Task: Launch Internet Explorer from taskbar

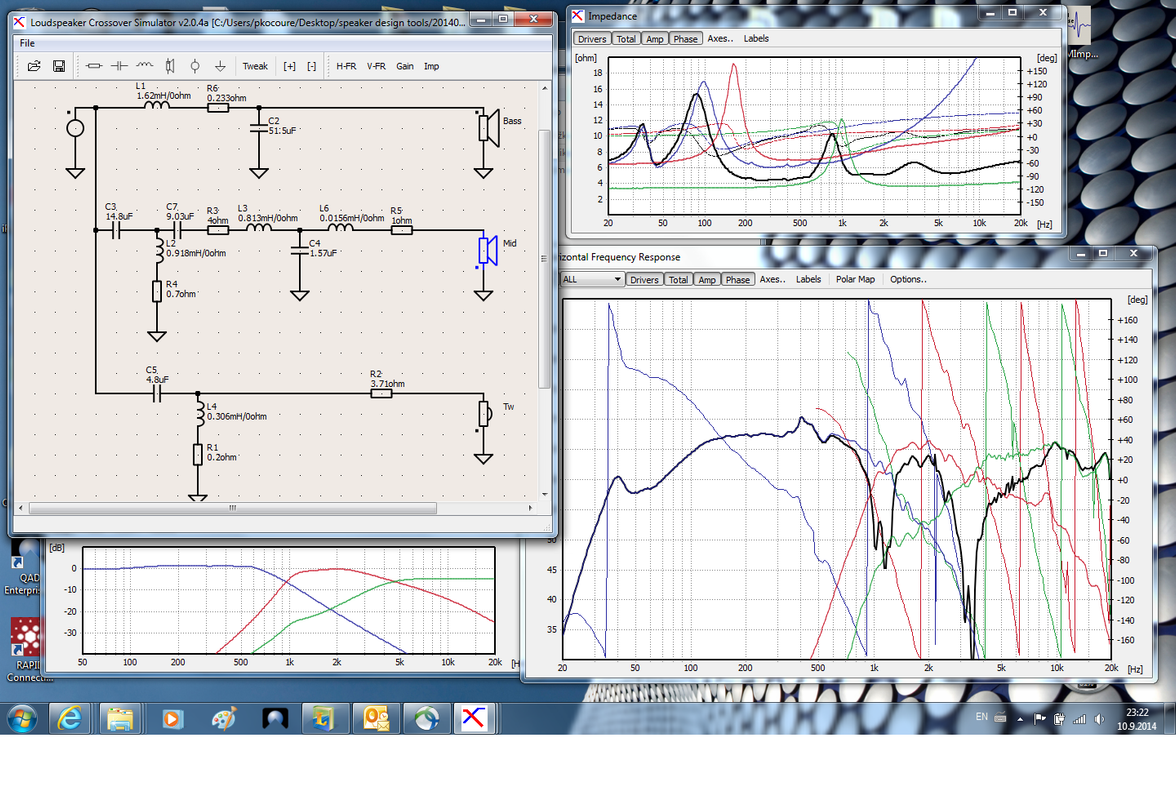Action: coord(70,719)
